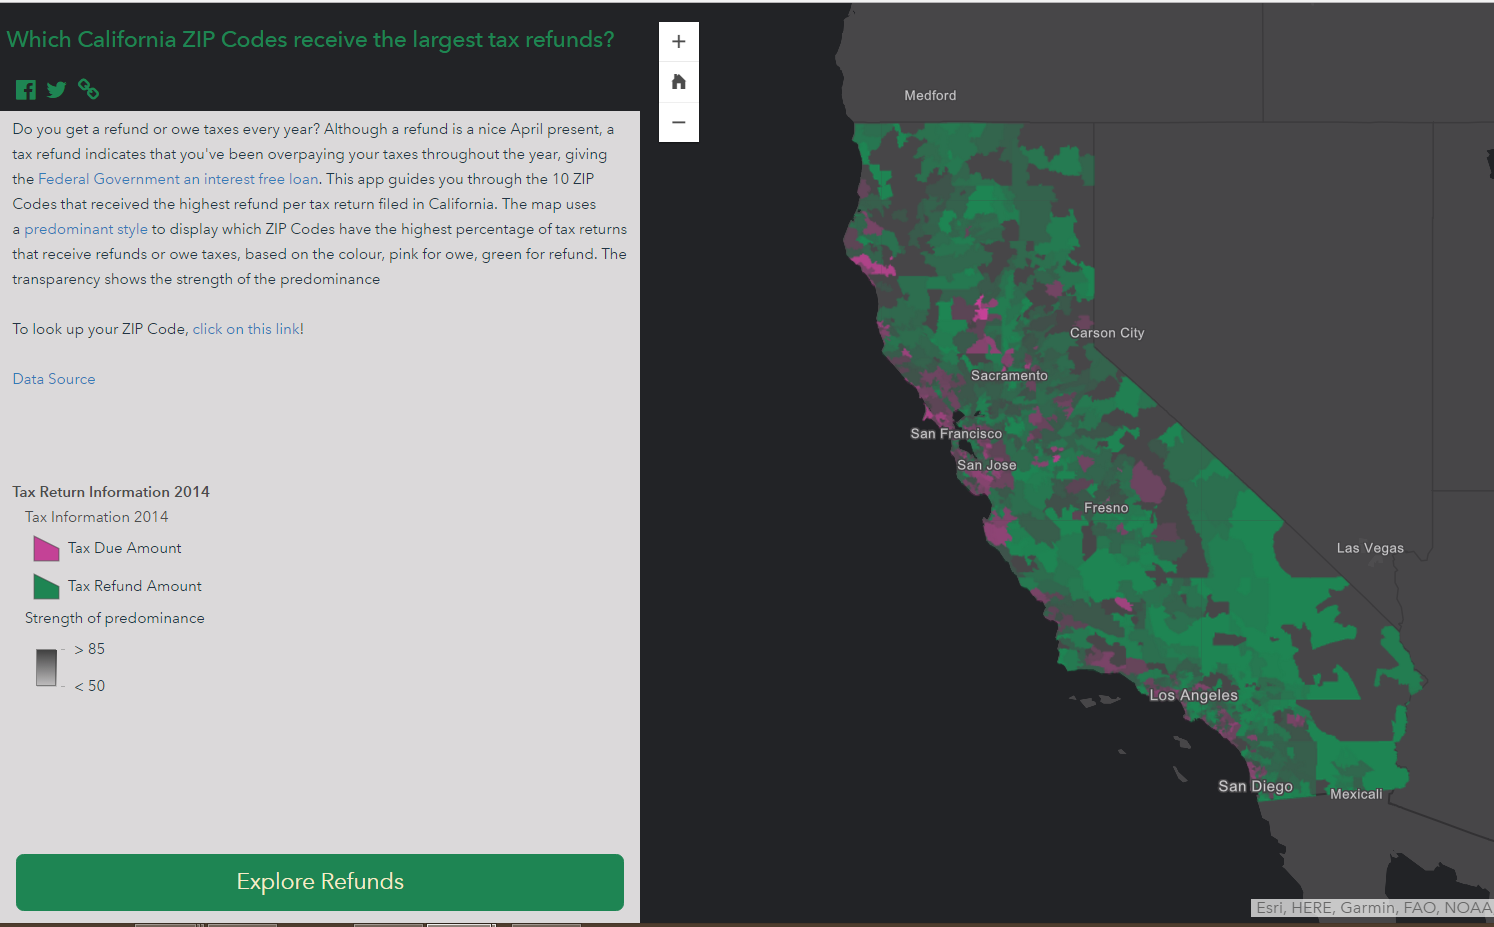Click the San Francisco map label
Viewport: 1494px width, 927px height.
click(956, 433)
